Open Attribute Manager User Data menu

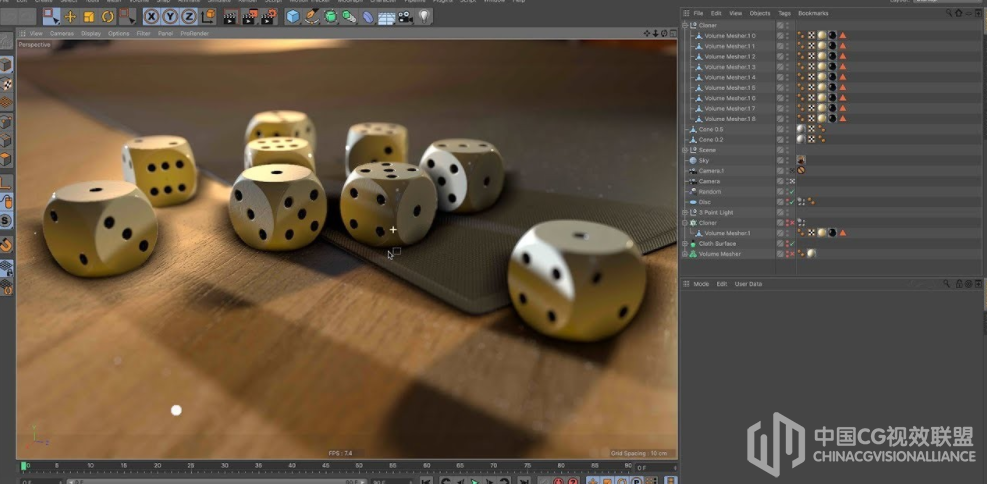click(x=748, y=284)
